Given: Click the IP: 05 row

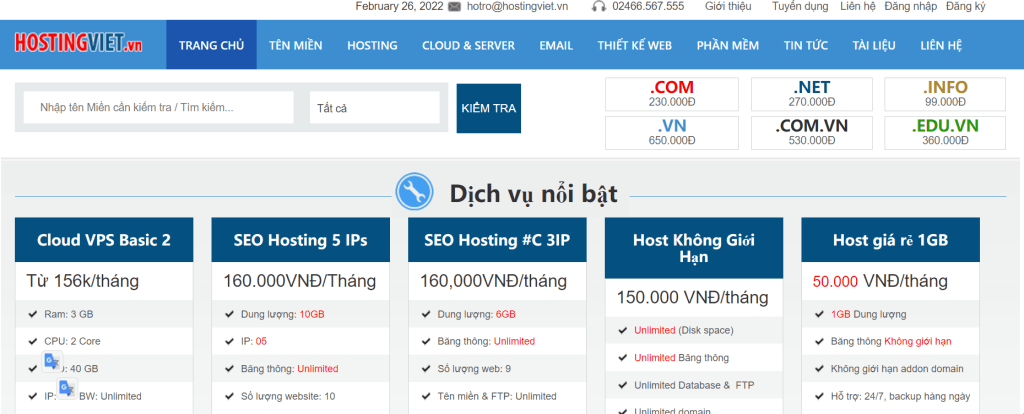Looking at the screenshot, I should [300, 341].
